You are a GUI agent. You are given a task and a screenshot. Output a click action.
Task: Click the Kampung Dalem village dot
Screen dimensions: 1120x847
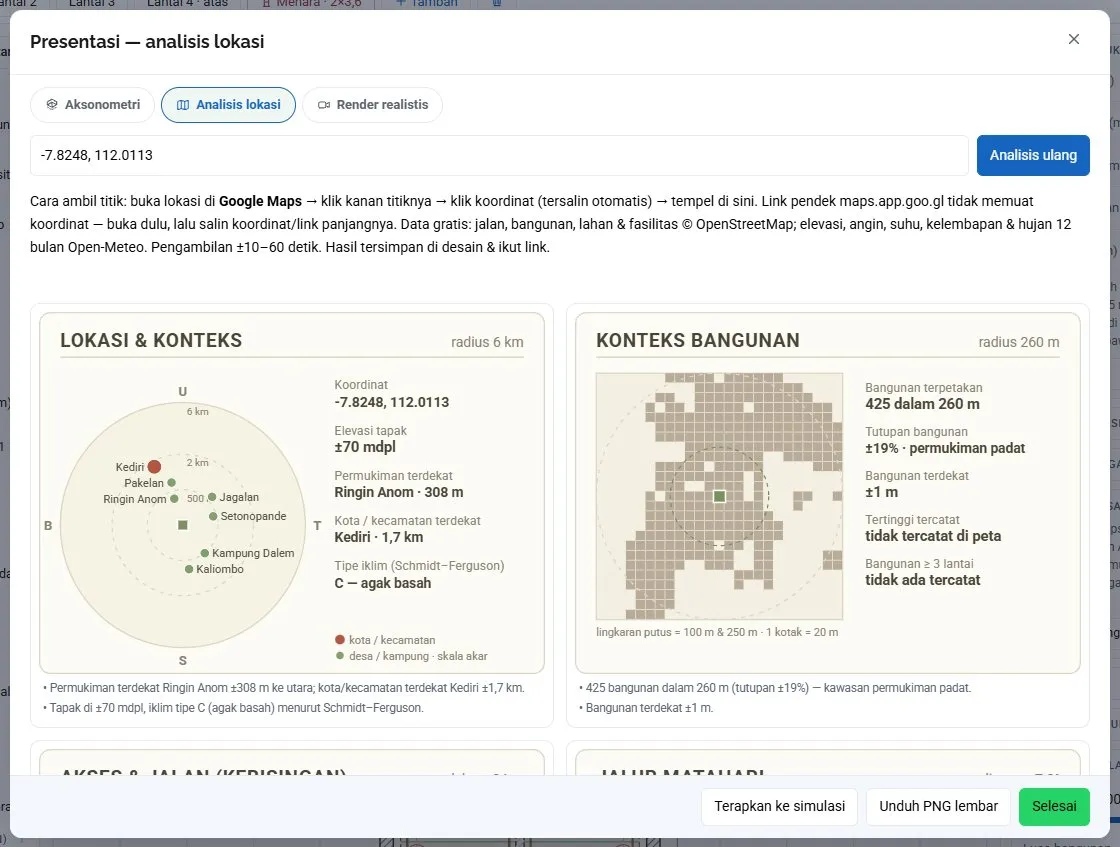[x=205, y=553]
